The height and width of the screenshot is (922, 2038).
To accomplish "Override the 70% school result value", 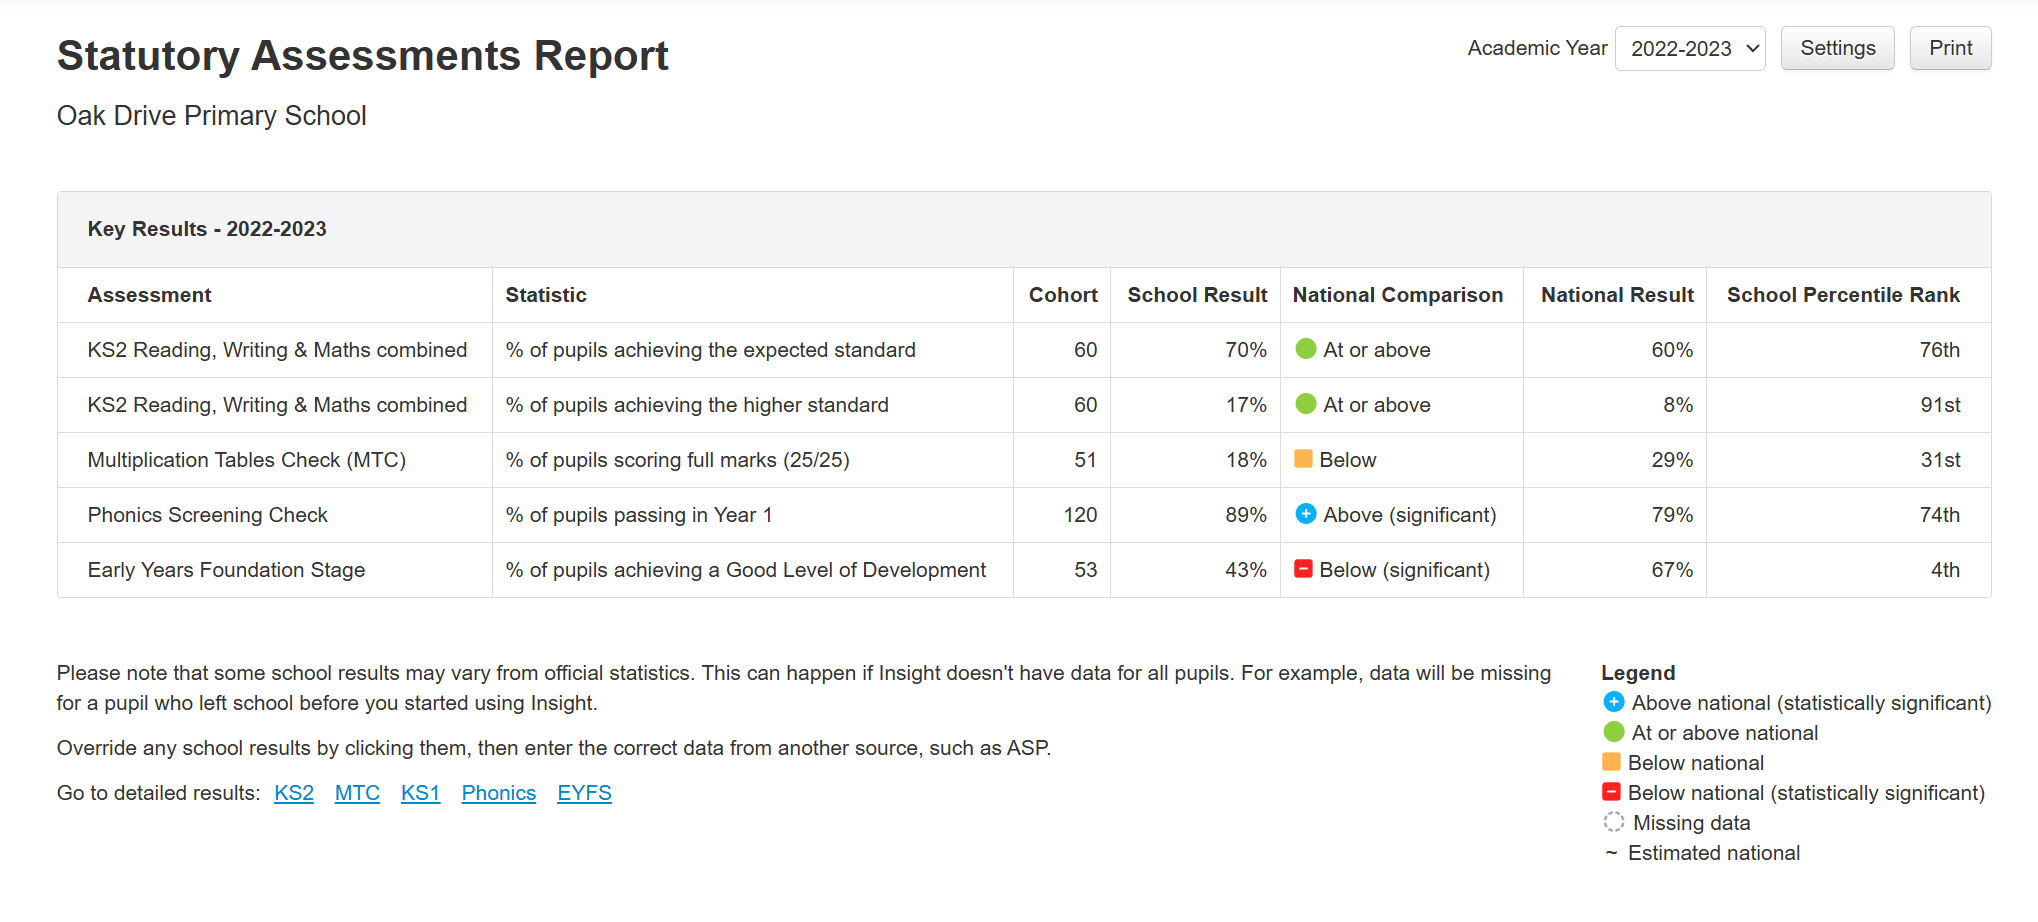I will tap(1245, 350).
